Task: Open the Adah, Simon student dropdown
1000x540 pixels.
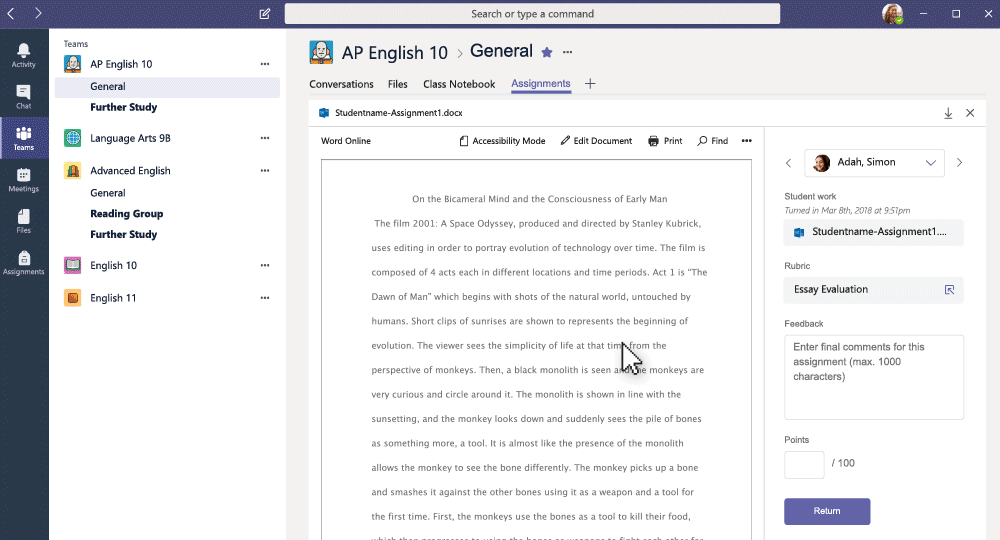Action: pos(874,163)
